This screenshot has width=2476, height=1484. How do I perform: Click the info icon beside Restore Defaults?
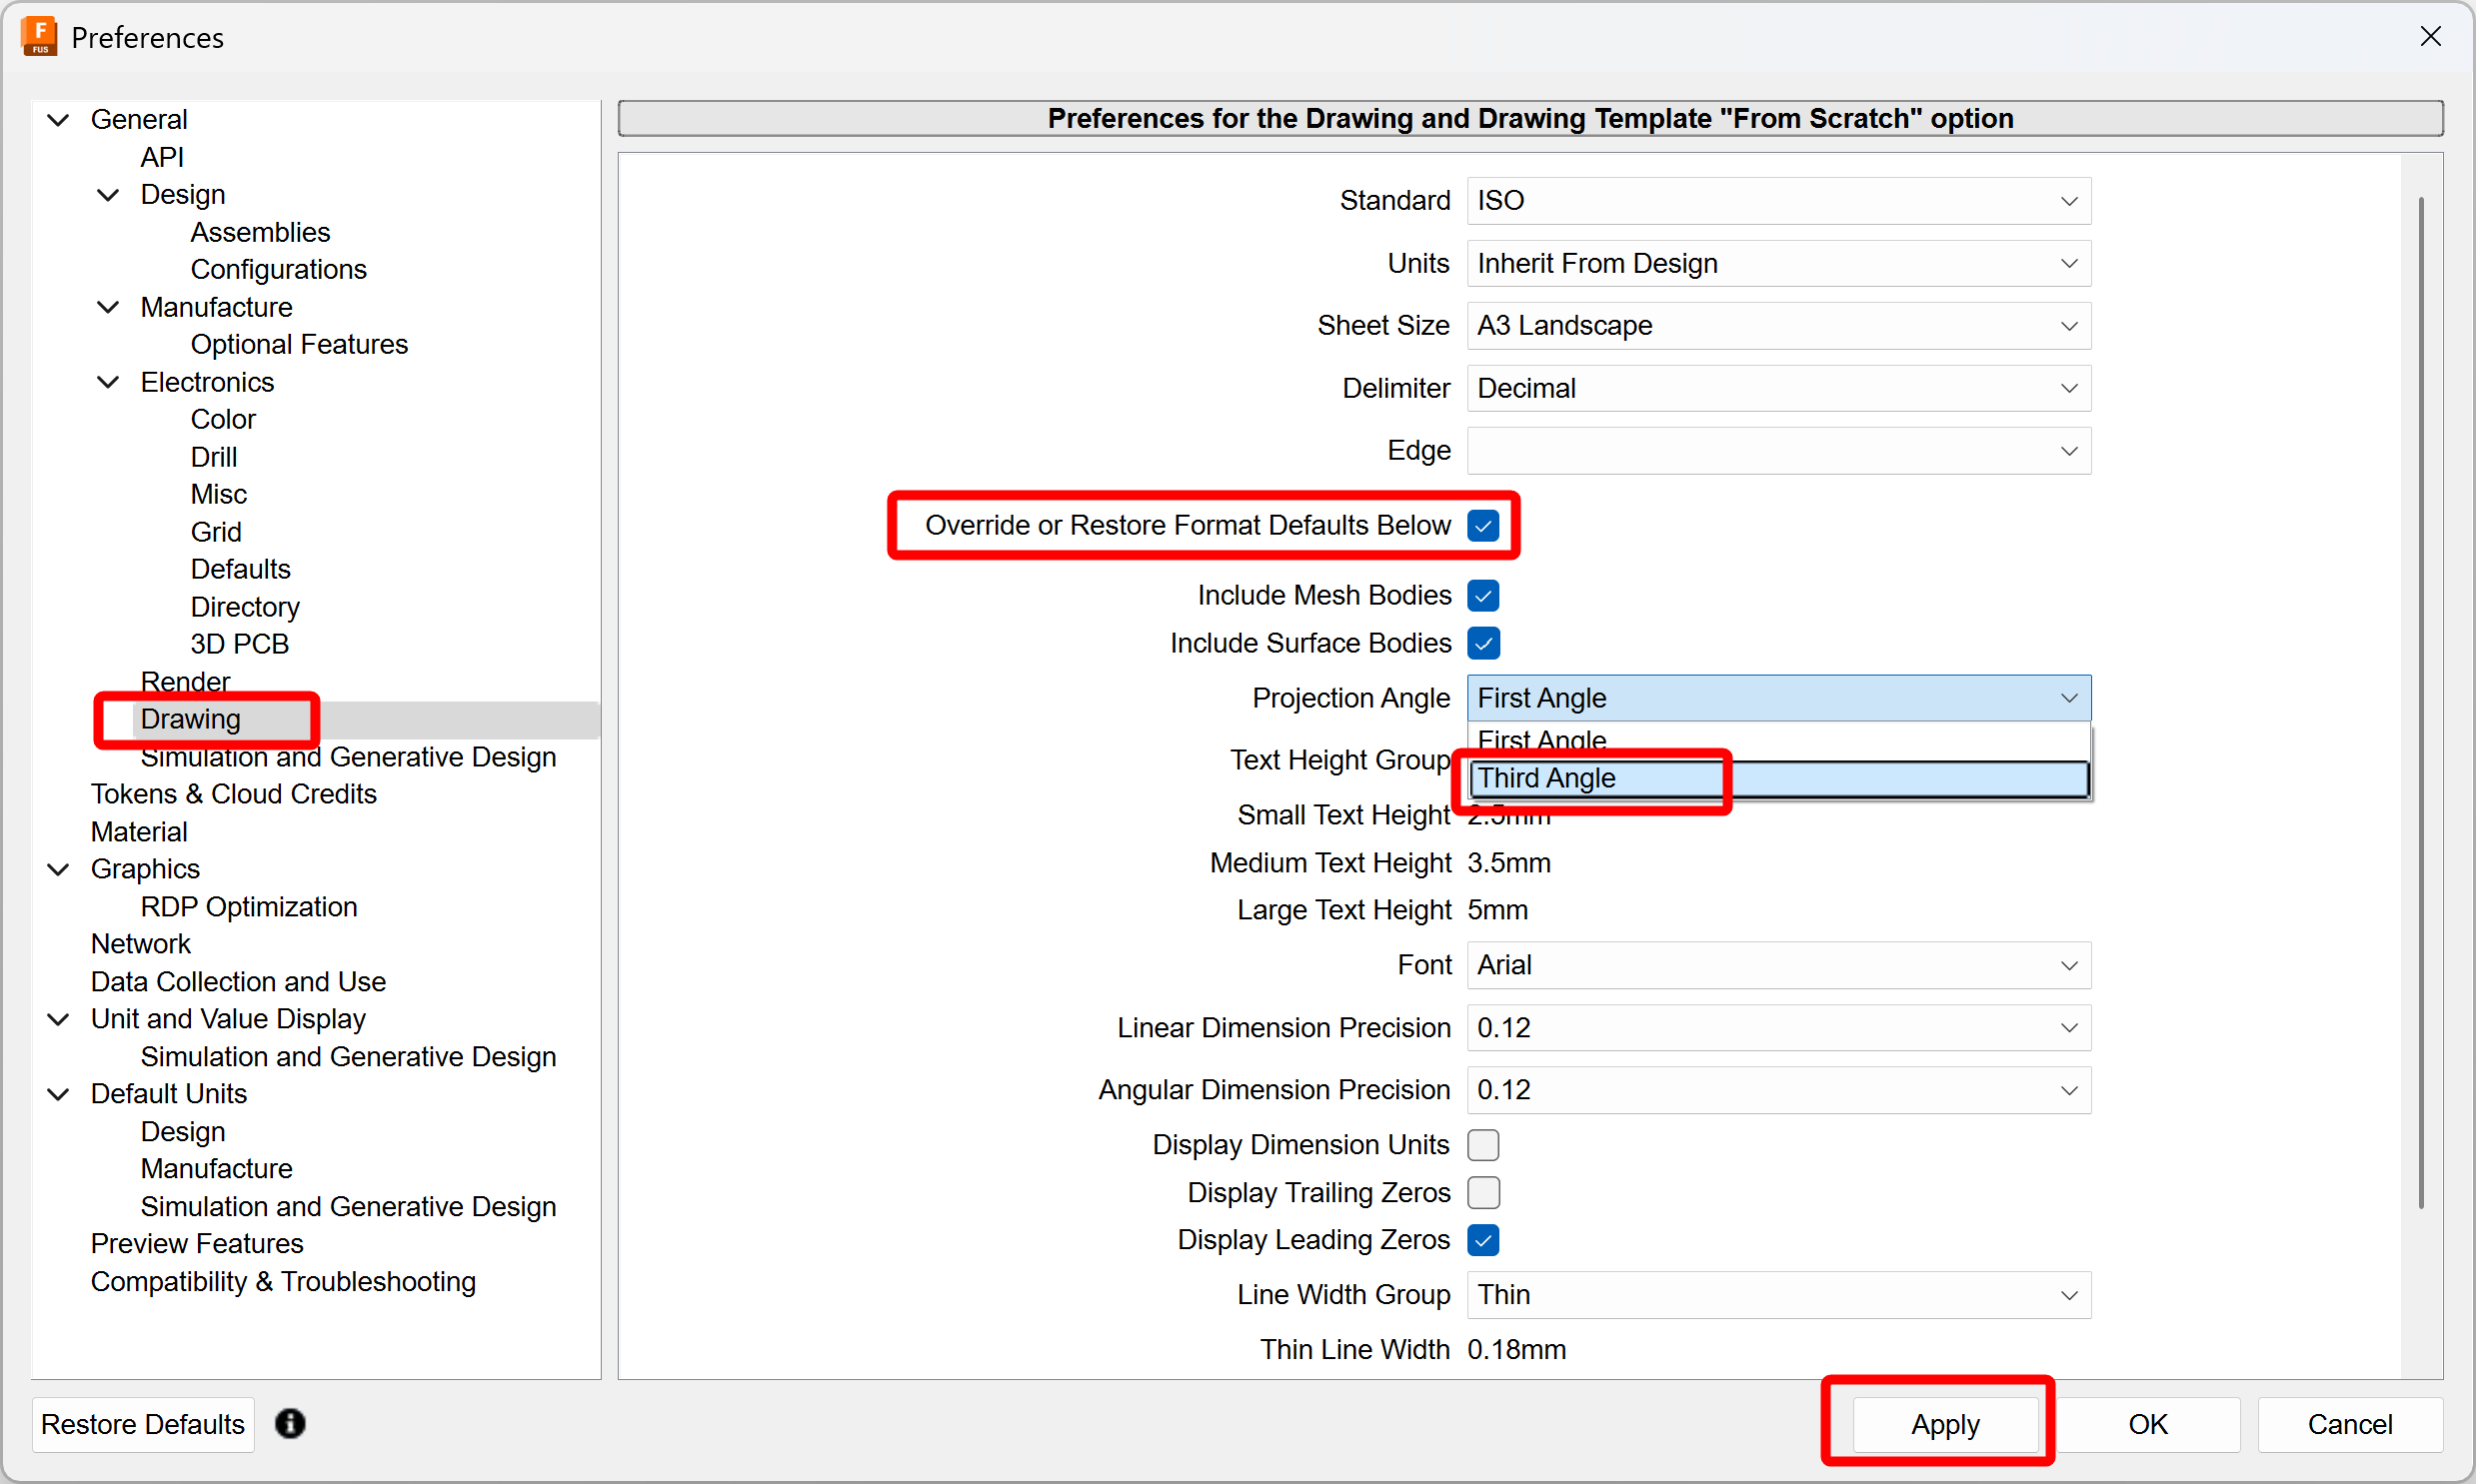point(290,1424)
